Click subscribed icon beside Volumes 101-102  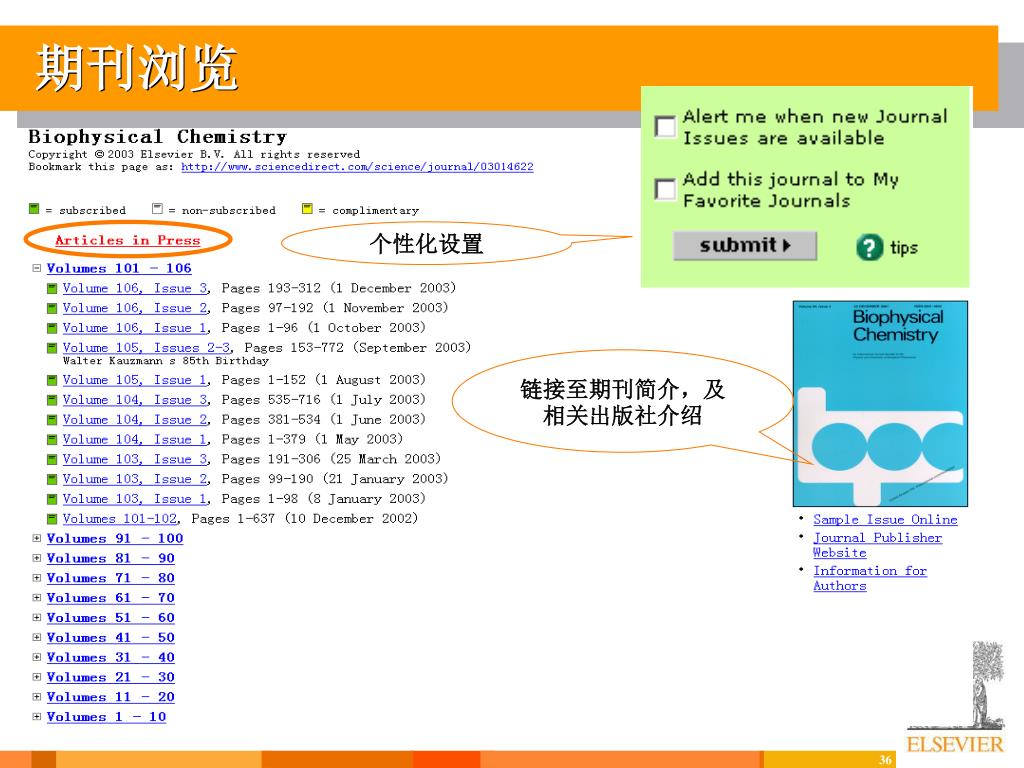tap(52, 519)
